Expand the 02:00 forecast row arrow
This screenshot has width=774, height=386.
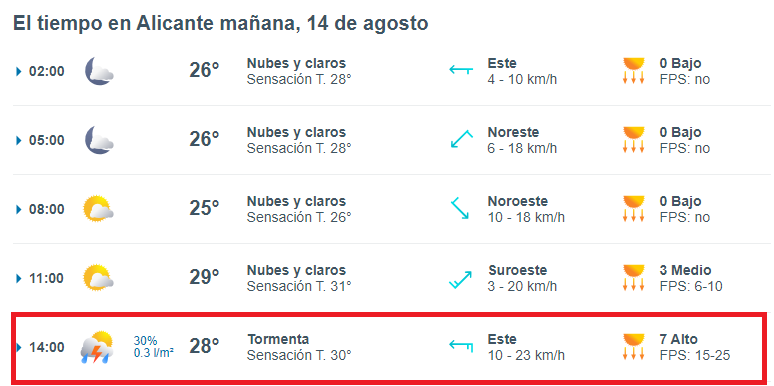coord(19,72)
